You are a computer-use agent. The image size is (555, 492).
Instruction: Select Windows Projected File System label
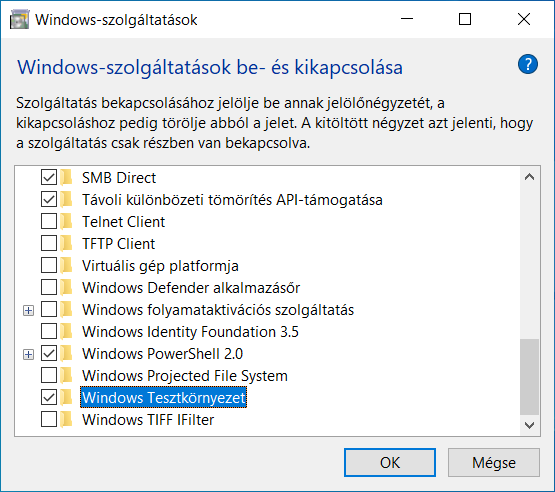[x=185, y=376]
